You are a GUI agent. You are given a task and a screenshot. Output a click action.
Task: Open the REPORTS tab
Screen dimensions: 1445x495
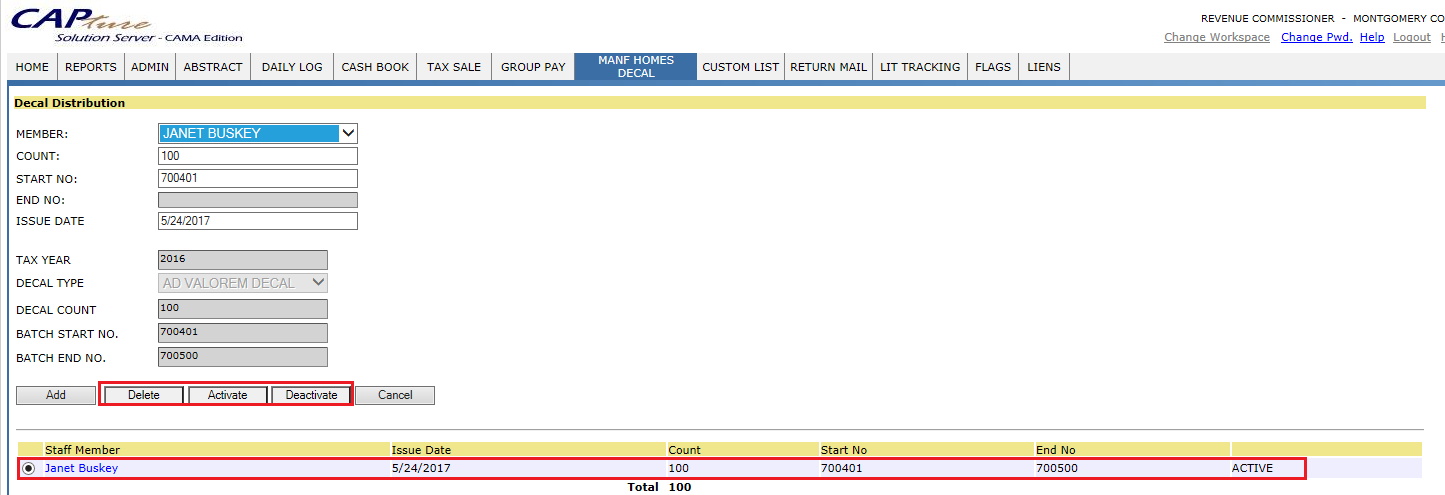coord(90,67)
